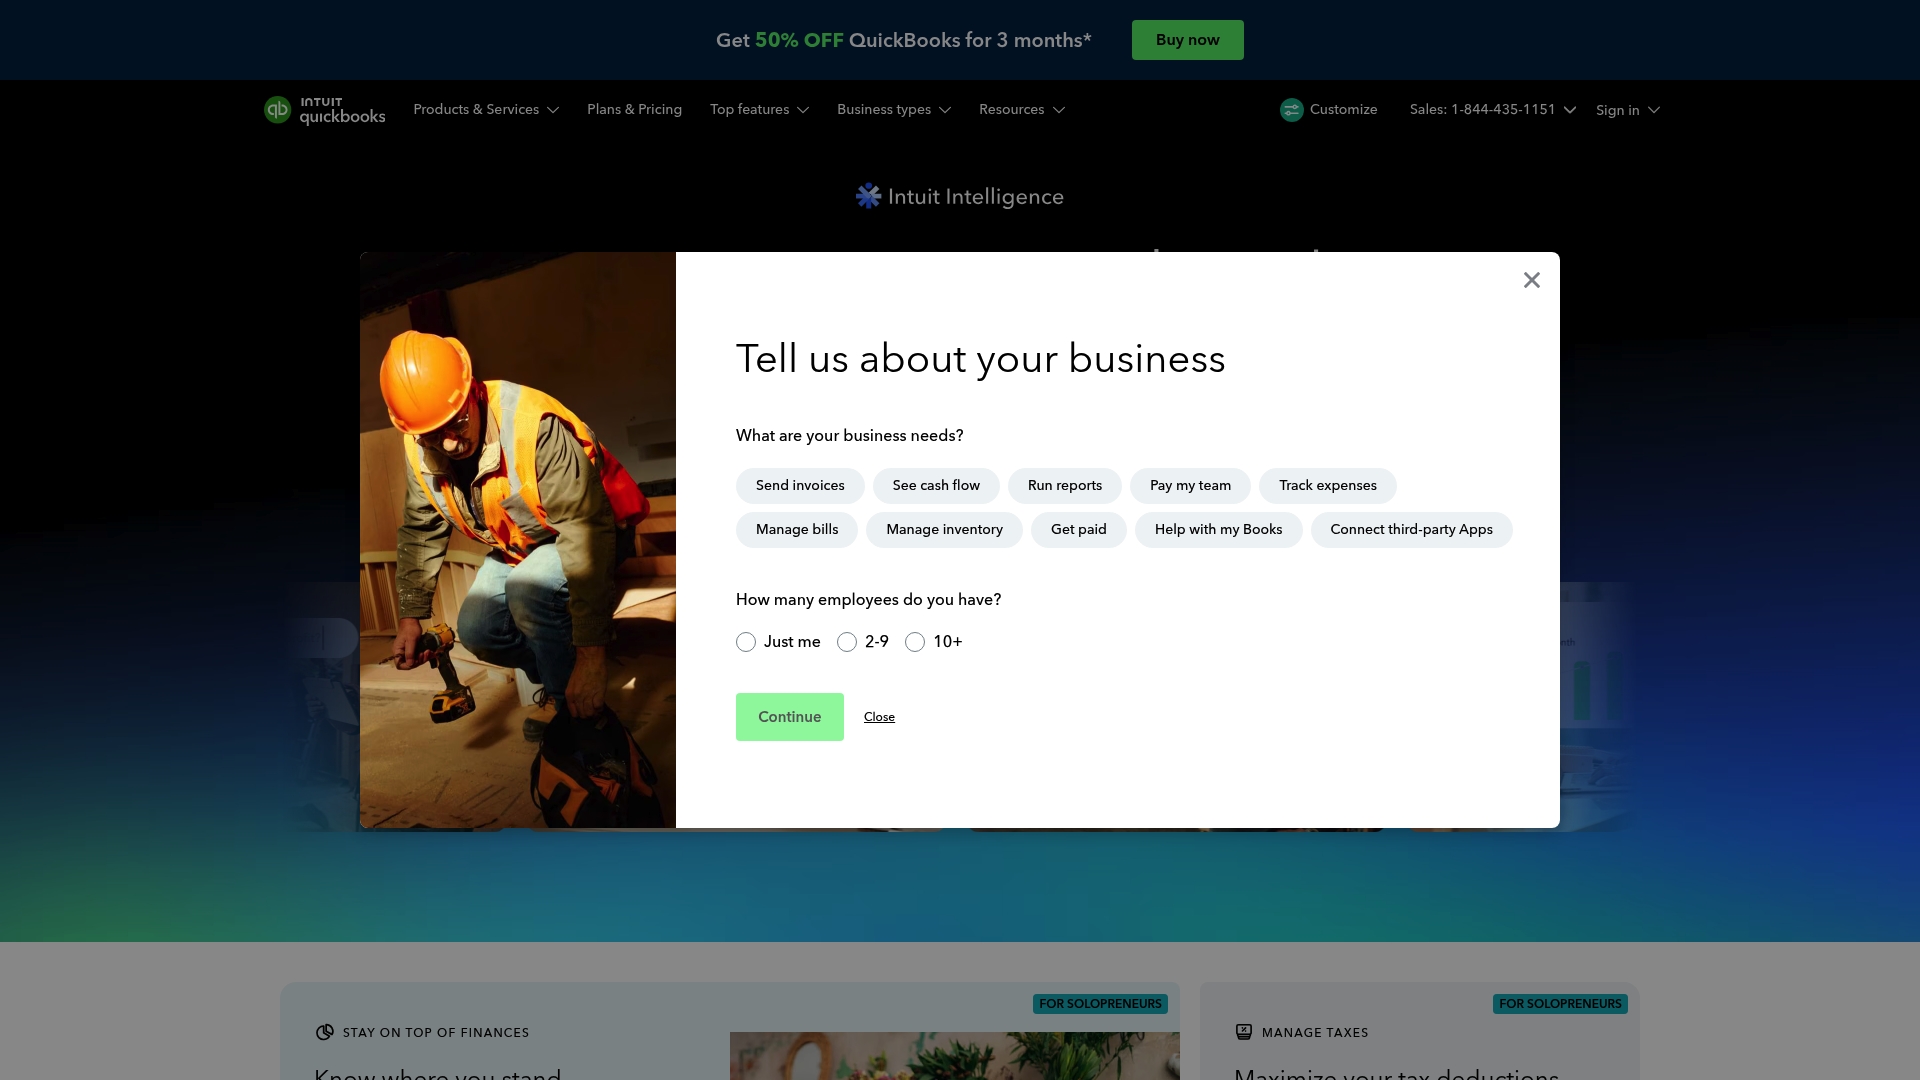The width and height of the screenshot is (1920, 1080).
Task: Select the Just me radio button
Action: [x=746, y=642]
